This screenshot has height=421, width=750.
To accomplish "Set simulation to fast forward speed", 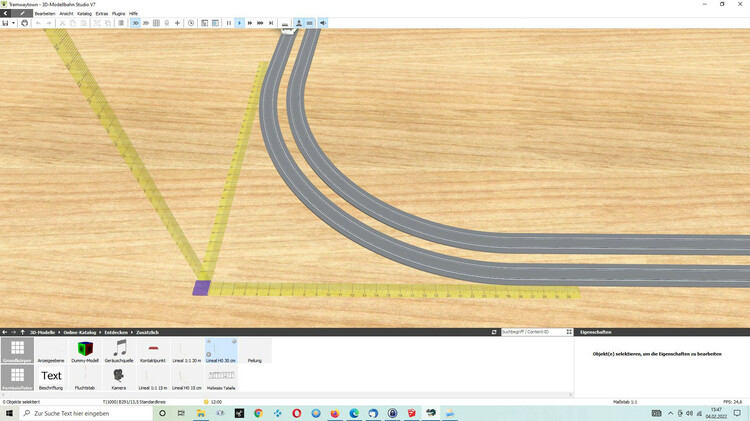I will click(250, 23).
